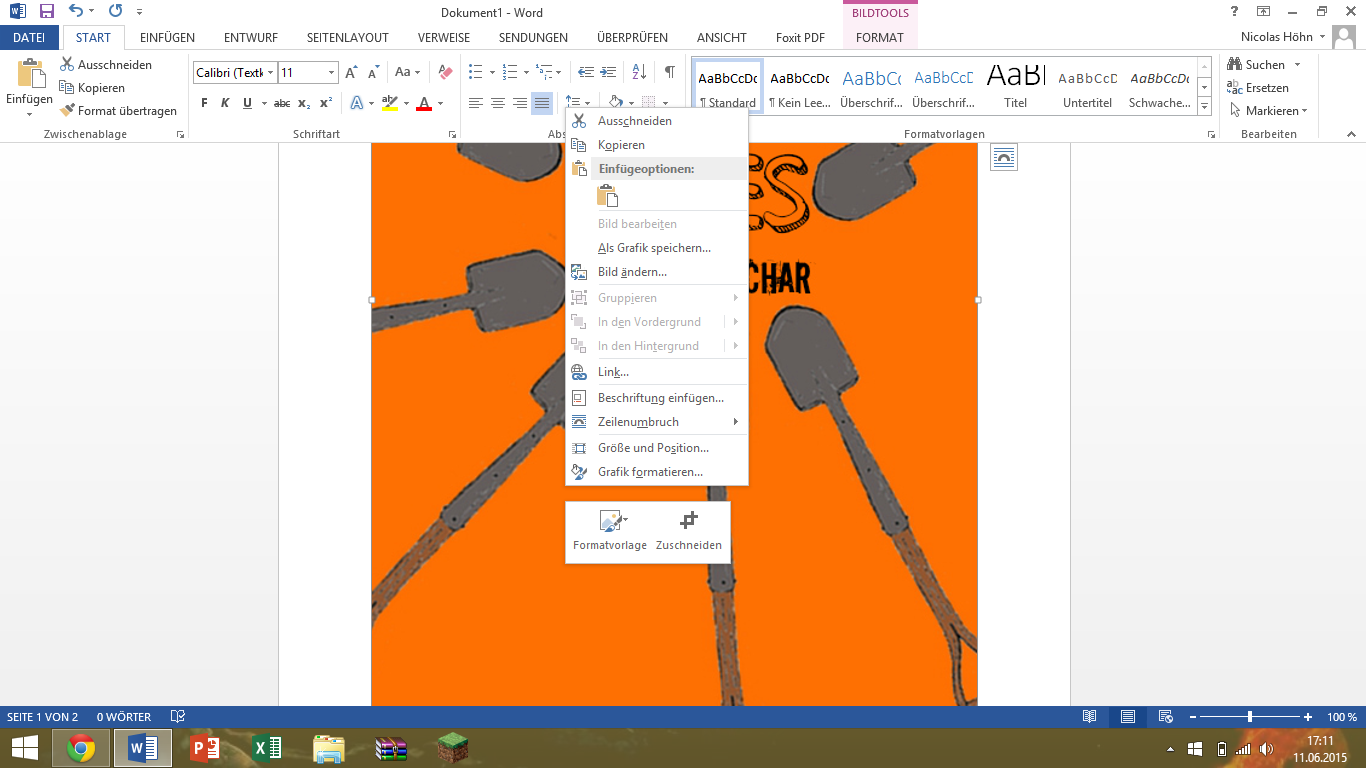The width and height of the screenshot is (1366, 768).
Task: Click the layout options icon beside image
Action: (1003, 157)
